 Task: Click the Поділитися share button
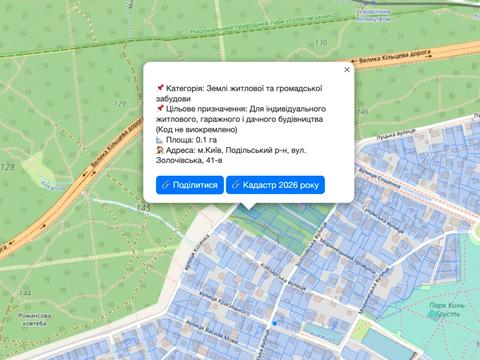coord(190,185)
